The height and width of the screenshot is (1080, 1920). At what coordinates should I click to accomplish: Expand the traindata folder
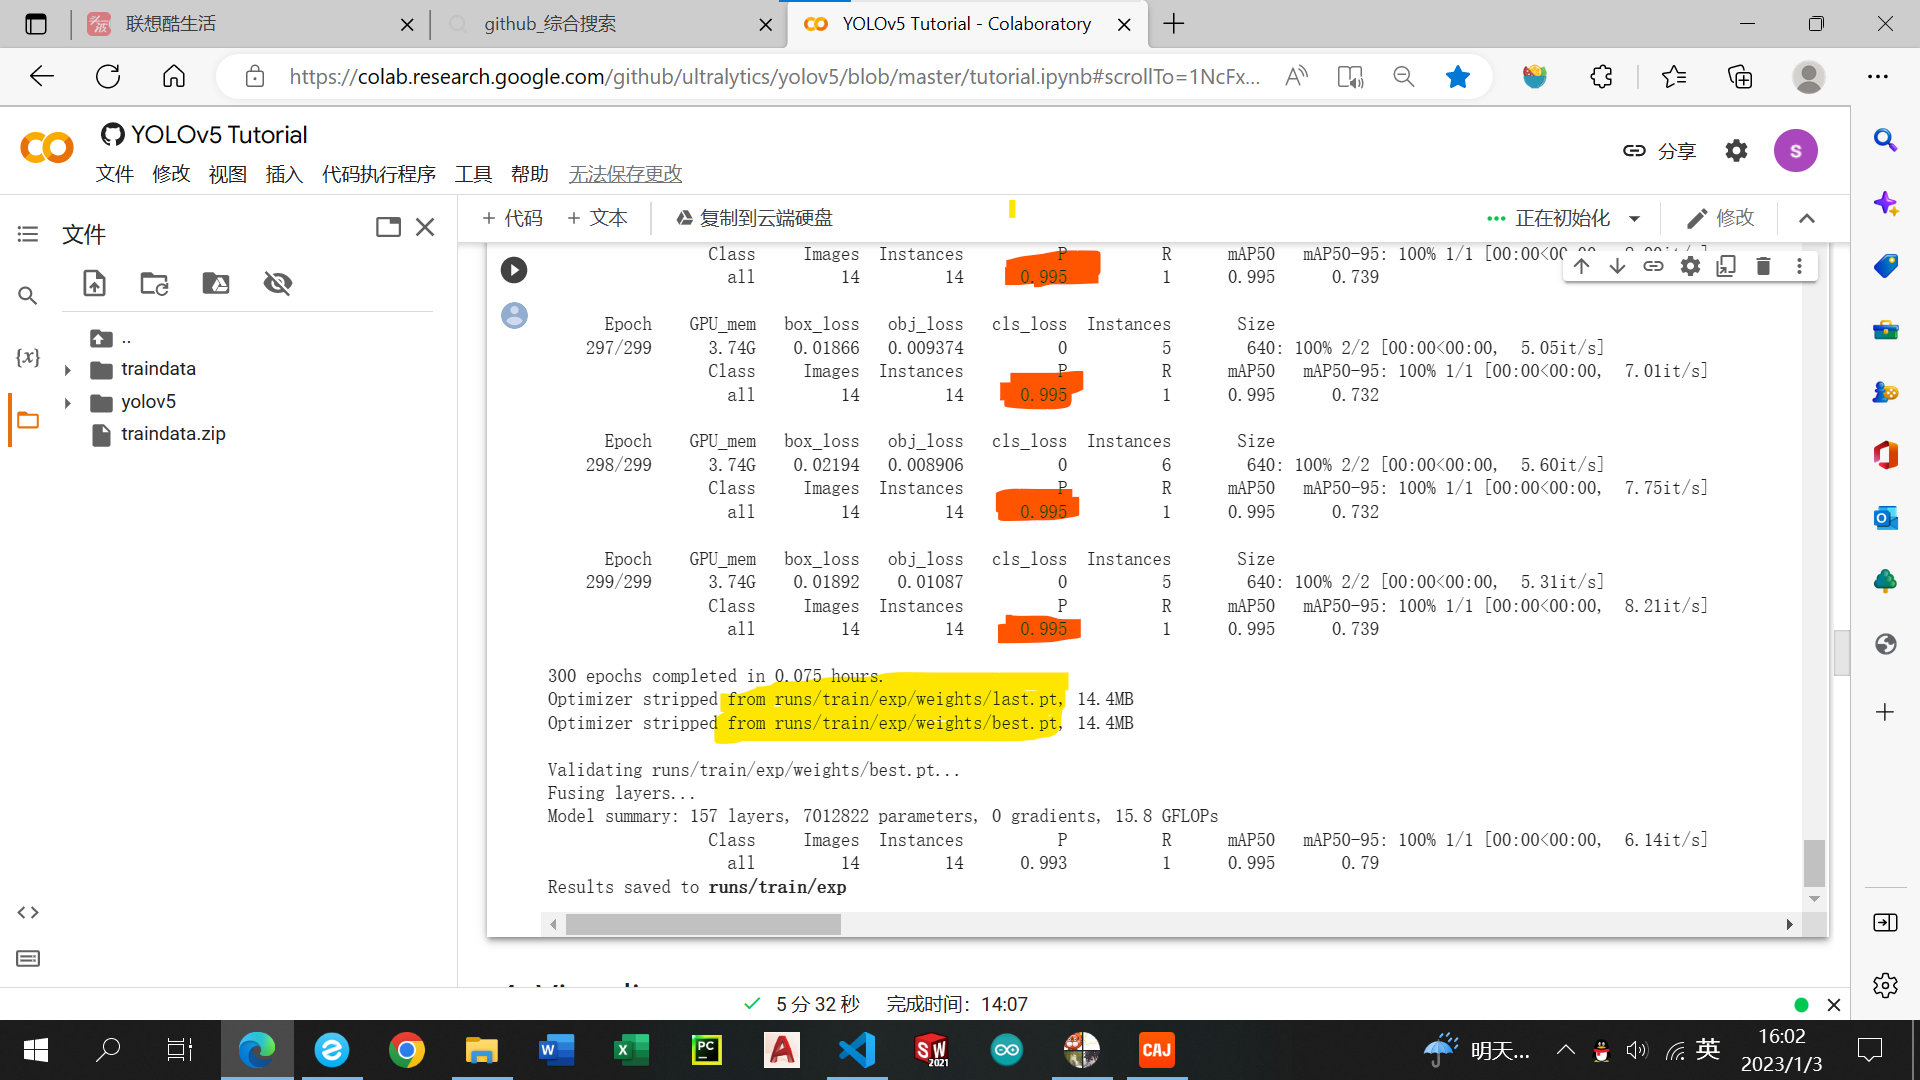(x=68, y=370)
